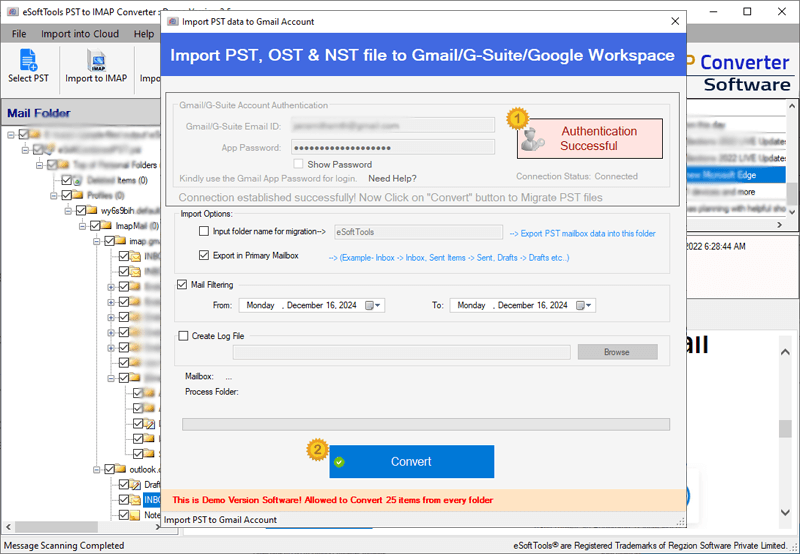Select the Microsoft Edge row in message list
The image size is (800, 554).
736,174
